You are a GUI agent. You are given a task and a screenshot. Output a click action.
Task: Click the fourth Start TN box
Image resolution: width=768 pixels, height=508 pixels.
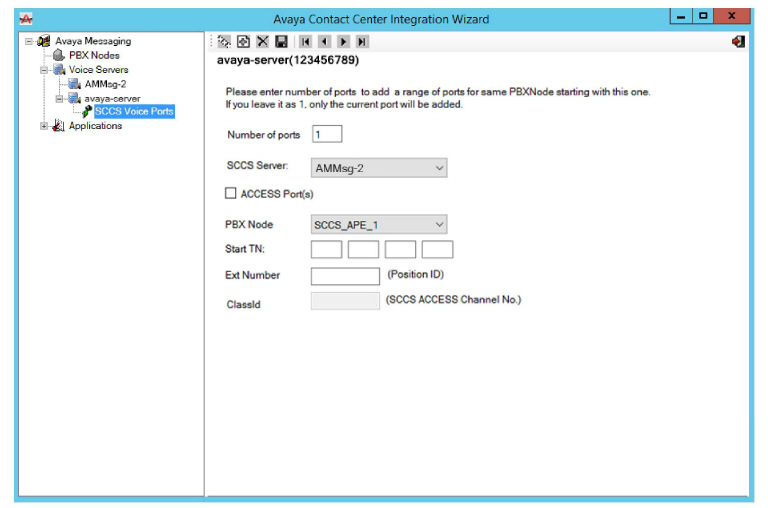[x=437, y=249]
